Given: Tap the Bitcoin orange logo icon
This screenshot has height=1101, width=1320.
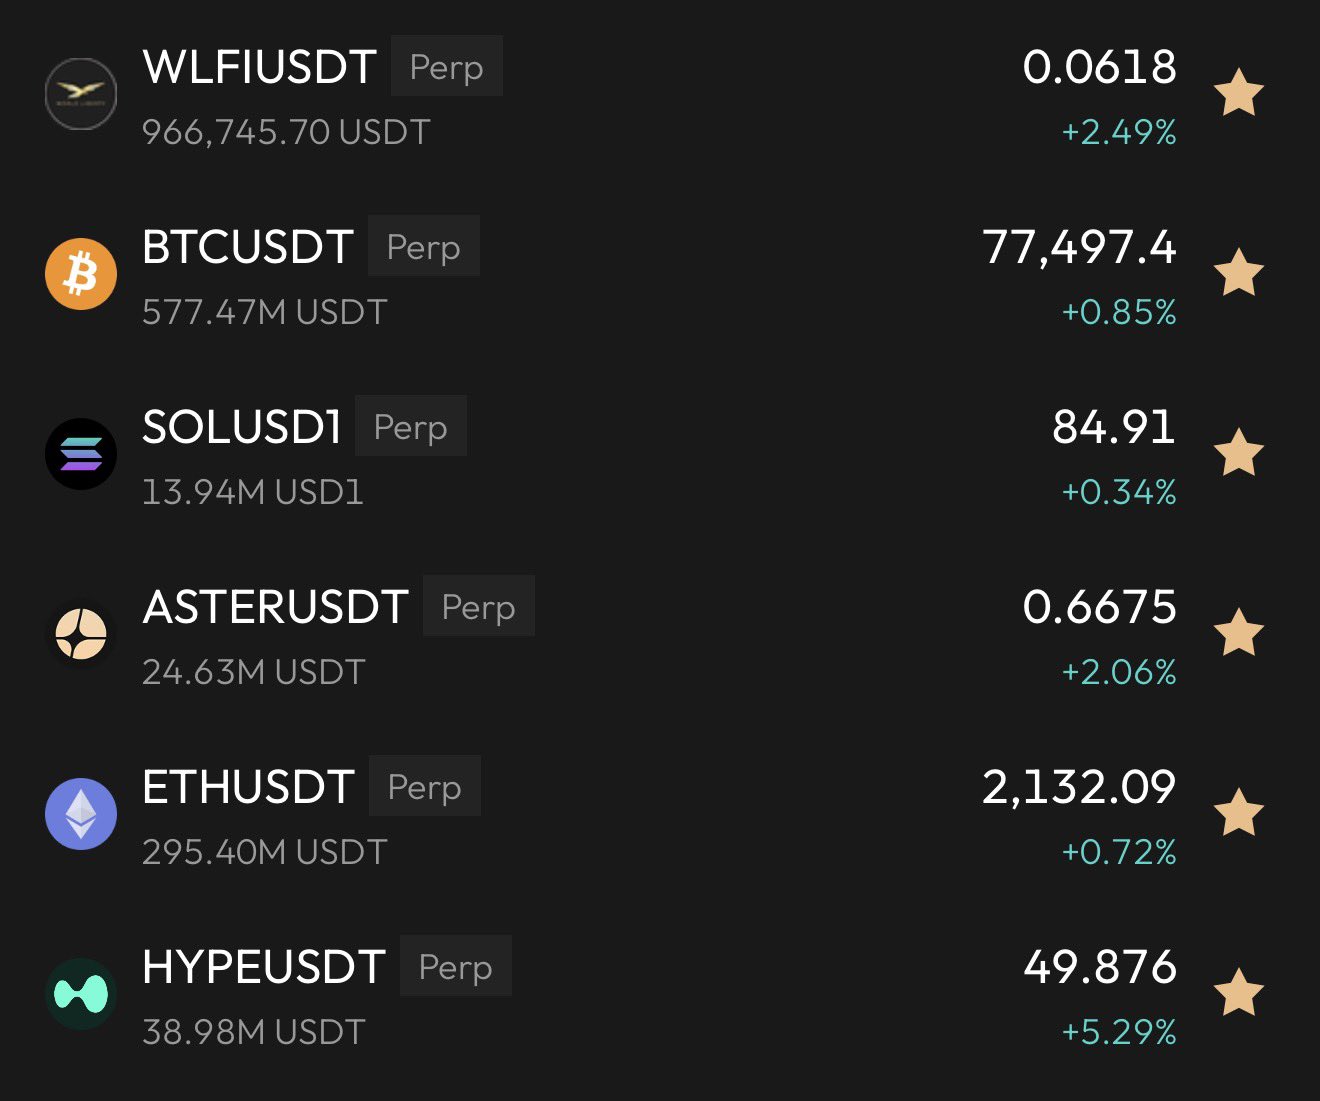Looking at the screenshot, I should [x=81, y=274].
